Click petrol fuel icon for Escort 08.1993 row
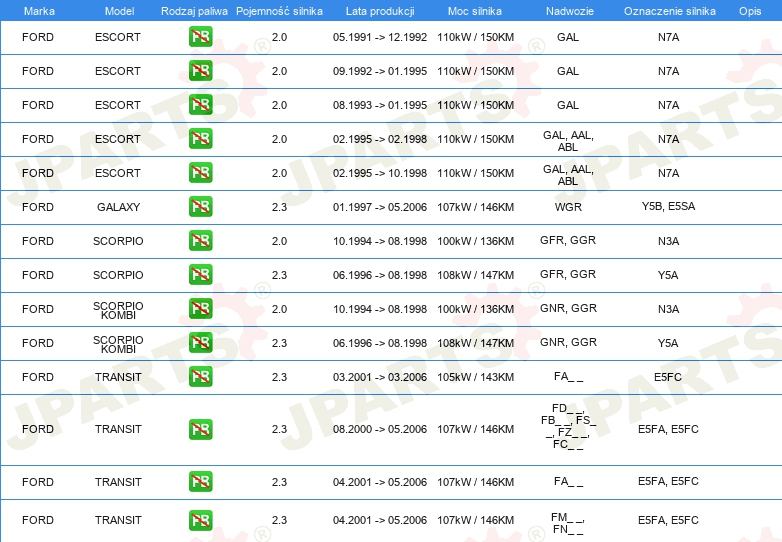The image size is (782, 542). coord(200,105)
